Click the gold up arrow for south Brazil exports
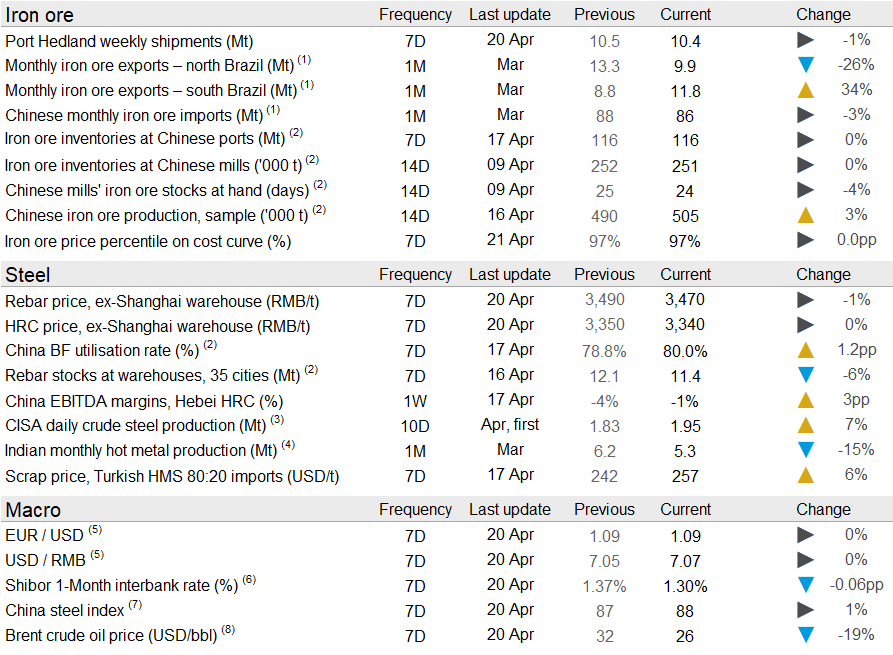893x655 pixels. [x=805, y=90]
